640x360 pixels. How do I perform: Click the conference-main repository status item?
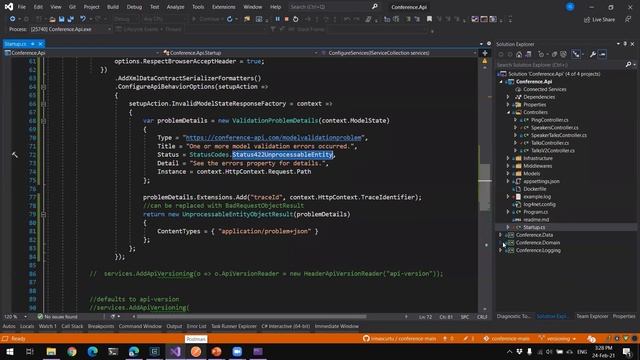507,339
